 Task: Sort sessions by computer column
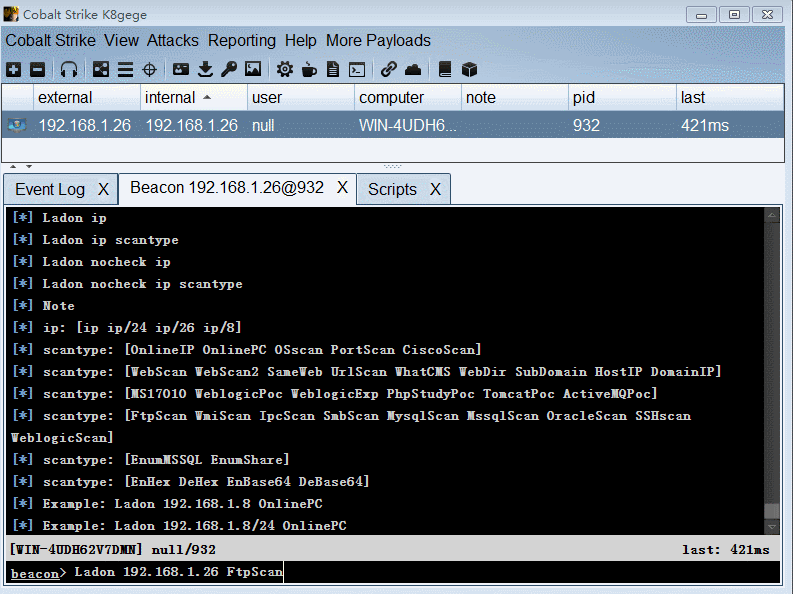[408, 98]
